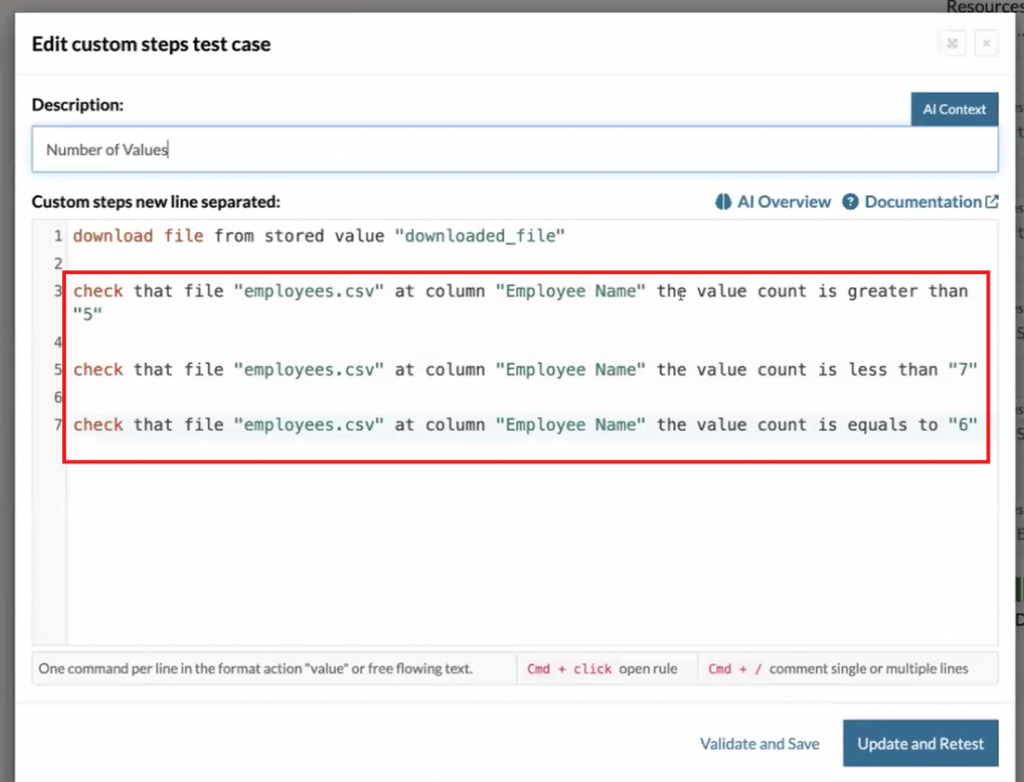Click the external link icon after Documentation
The image size is (1024, 782).
[x=992, y=202]
